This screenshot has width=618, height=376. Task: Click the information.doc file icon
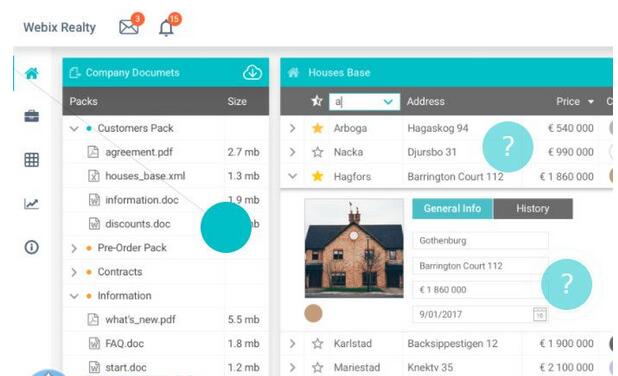94,200
